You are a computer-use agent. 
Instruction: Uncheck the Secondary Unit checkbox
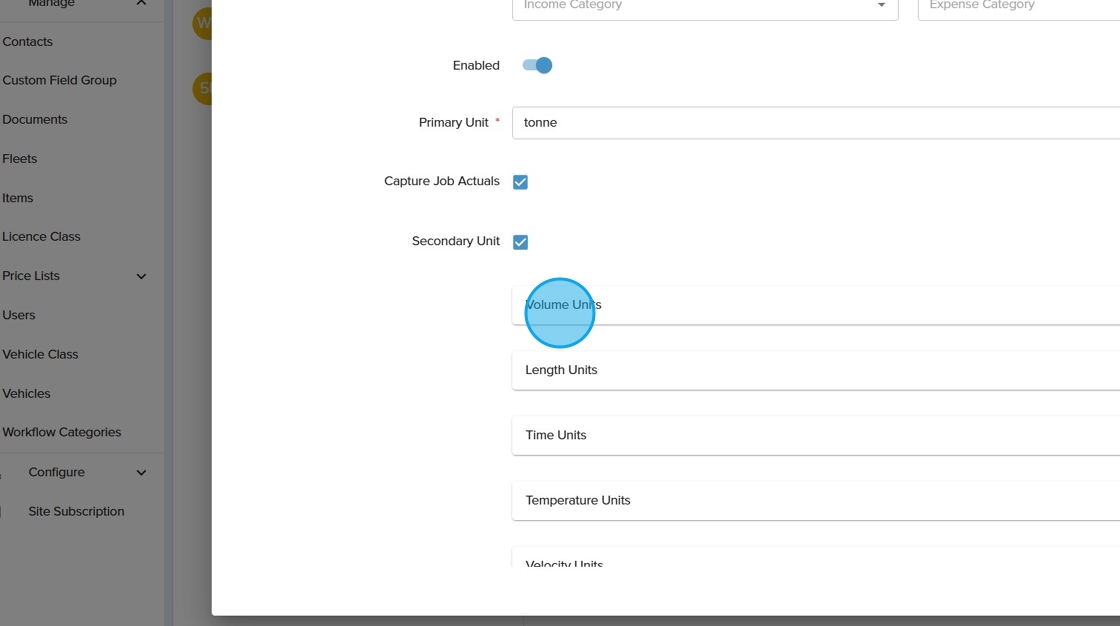tap(520, 242)
